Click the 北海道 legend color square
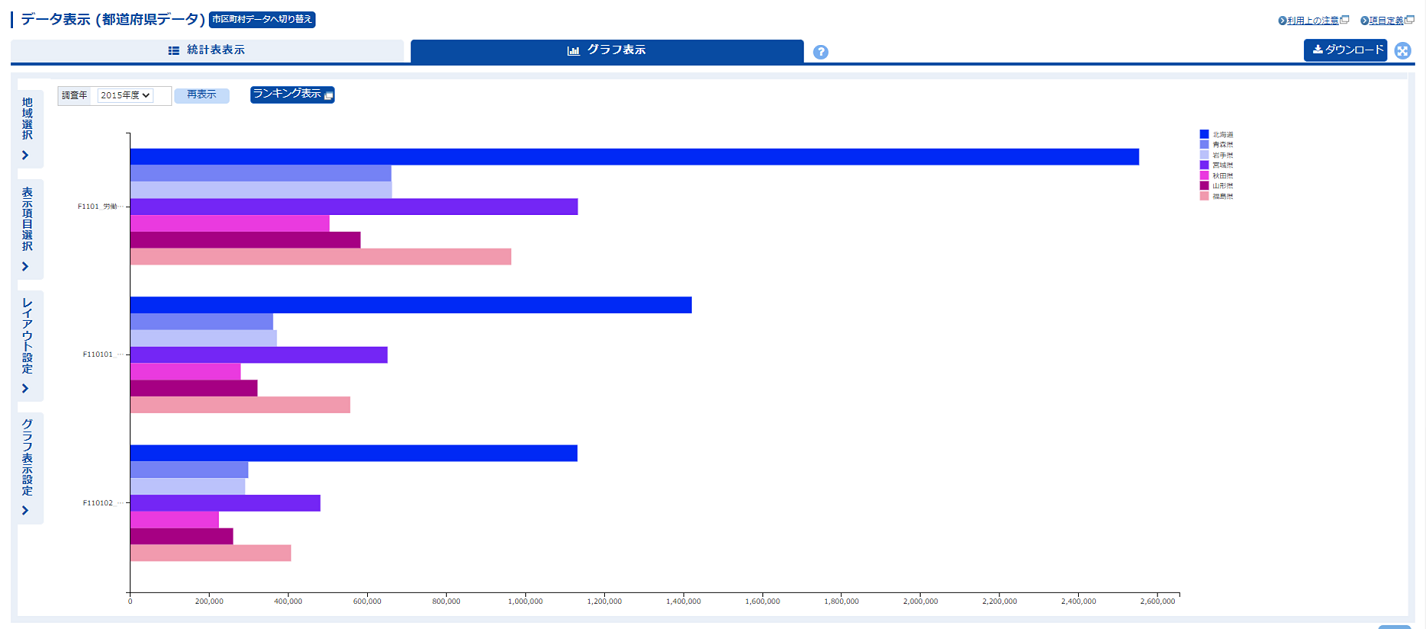 (x=1204, y=134)
